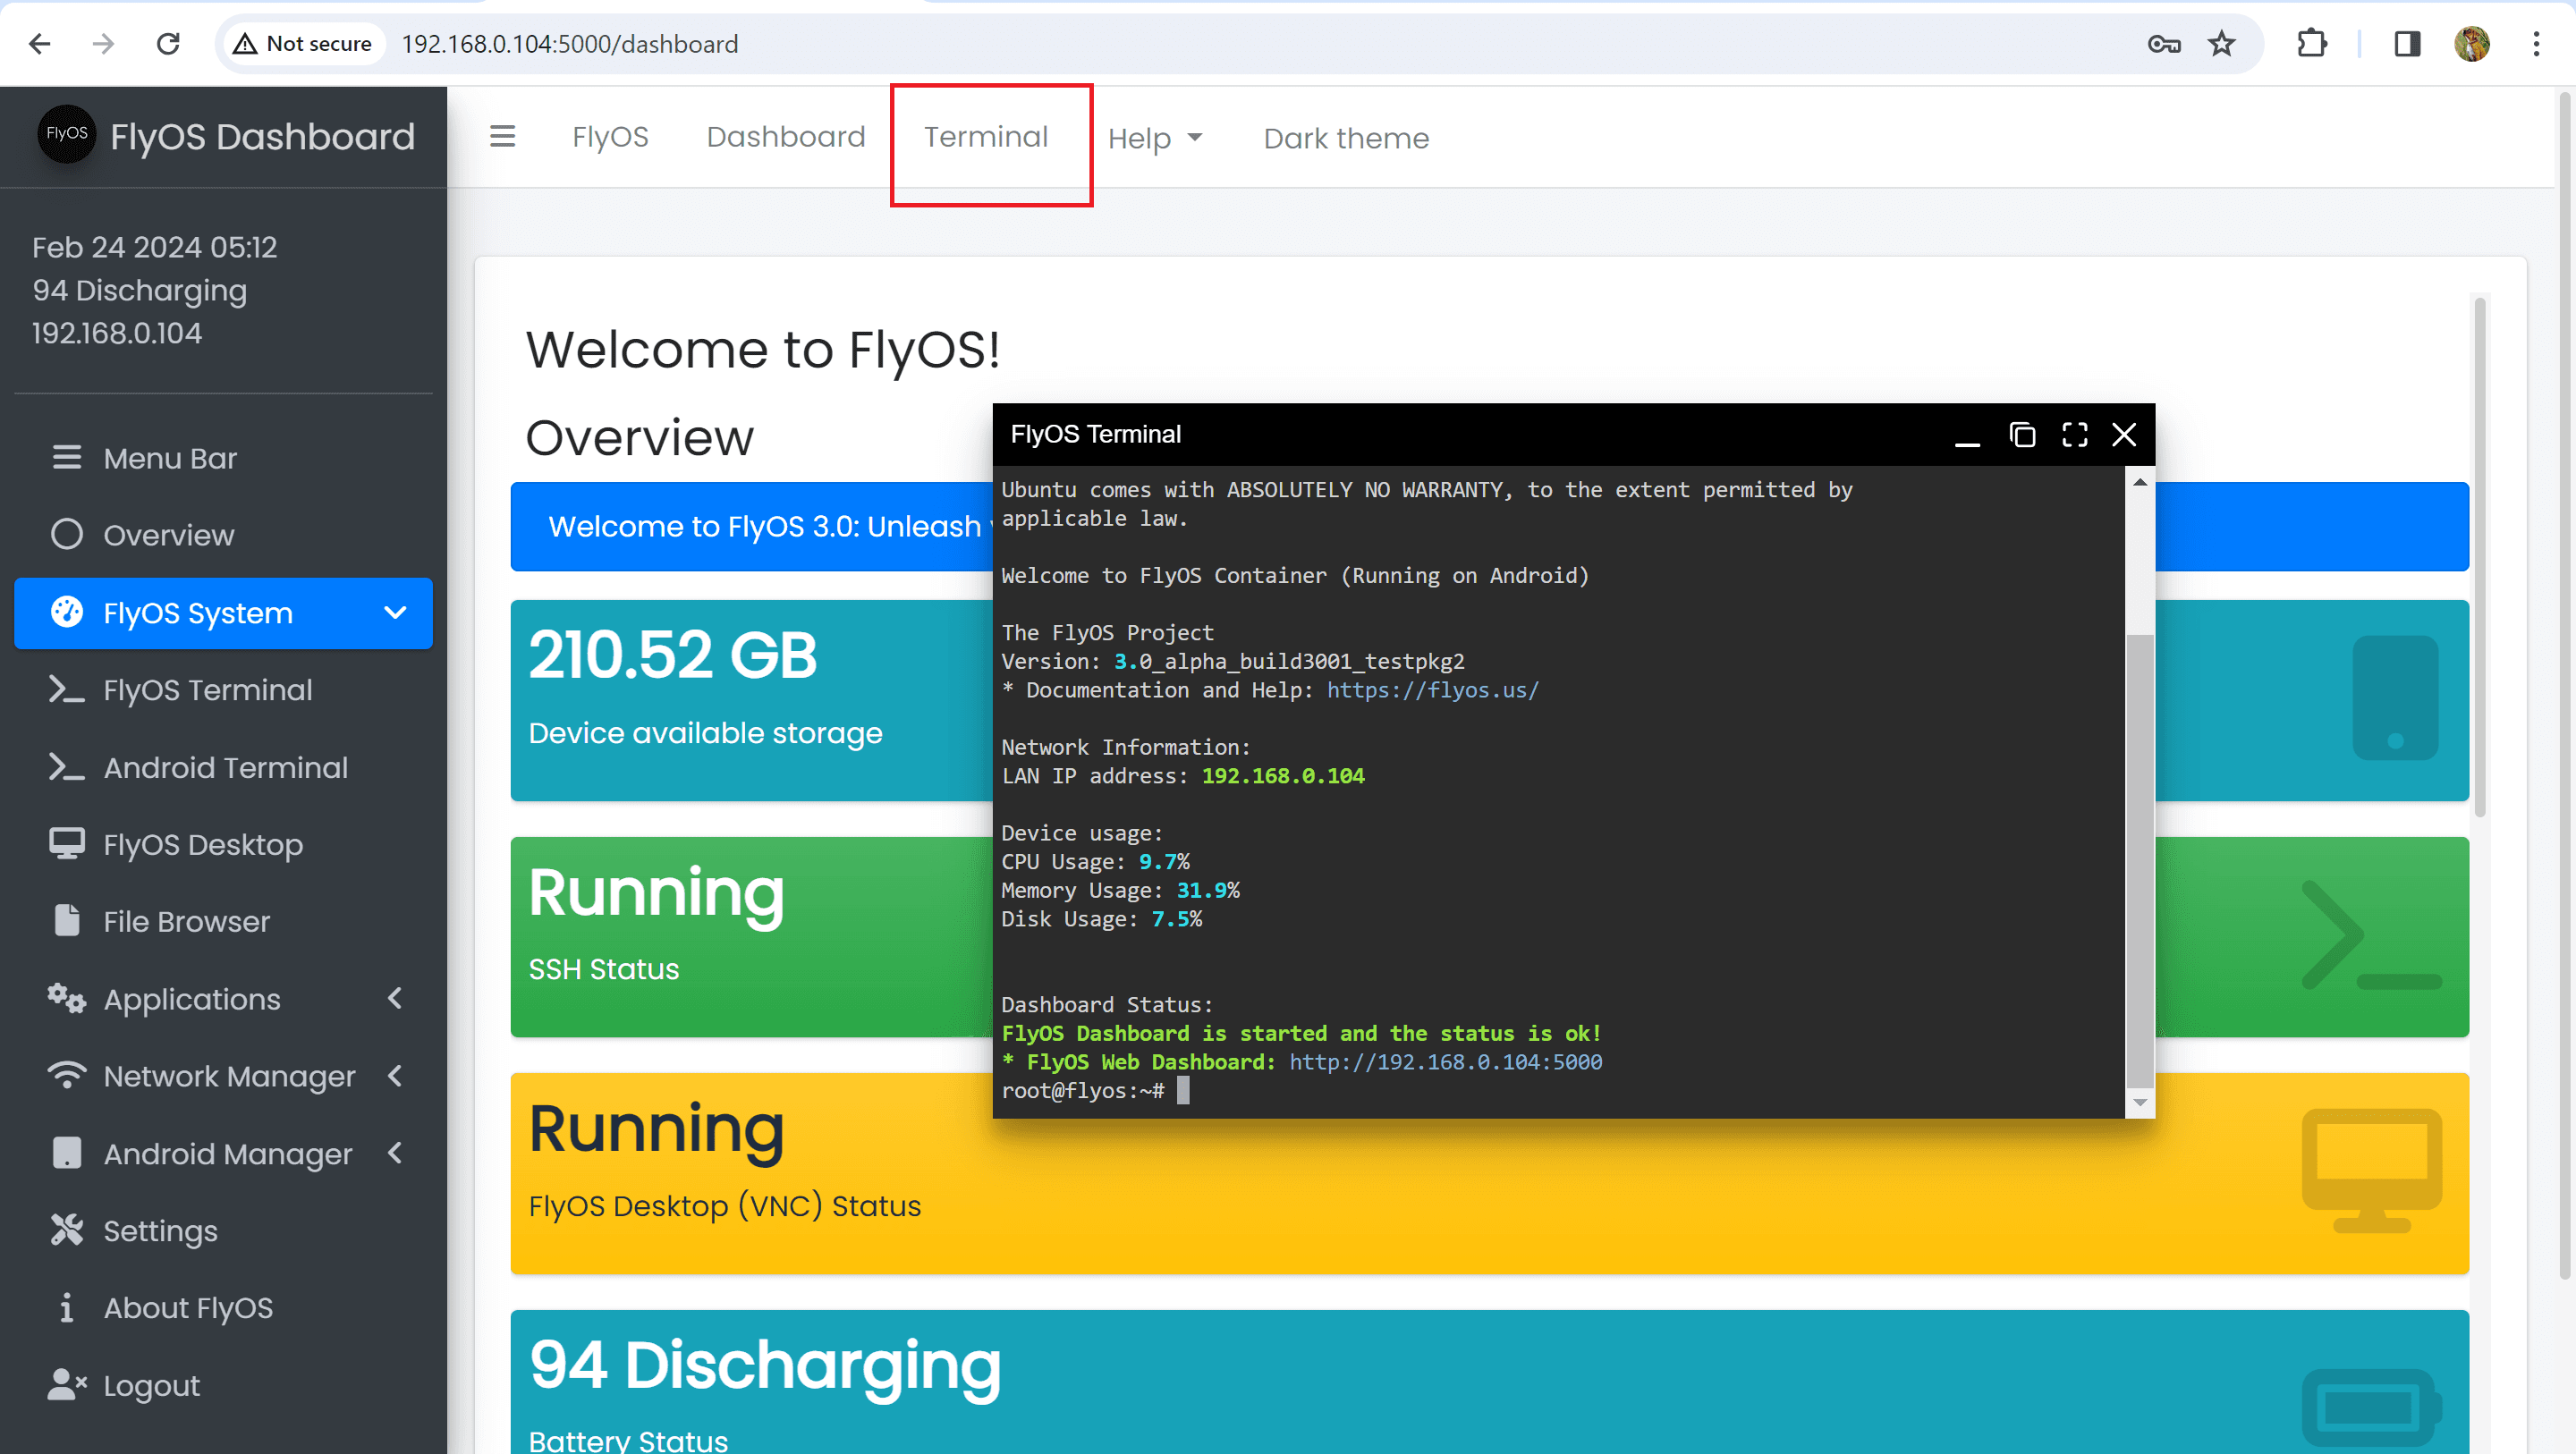Click Terminal tab in navbar

(x=986, y=136)
